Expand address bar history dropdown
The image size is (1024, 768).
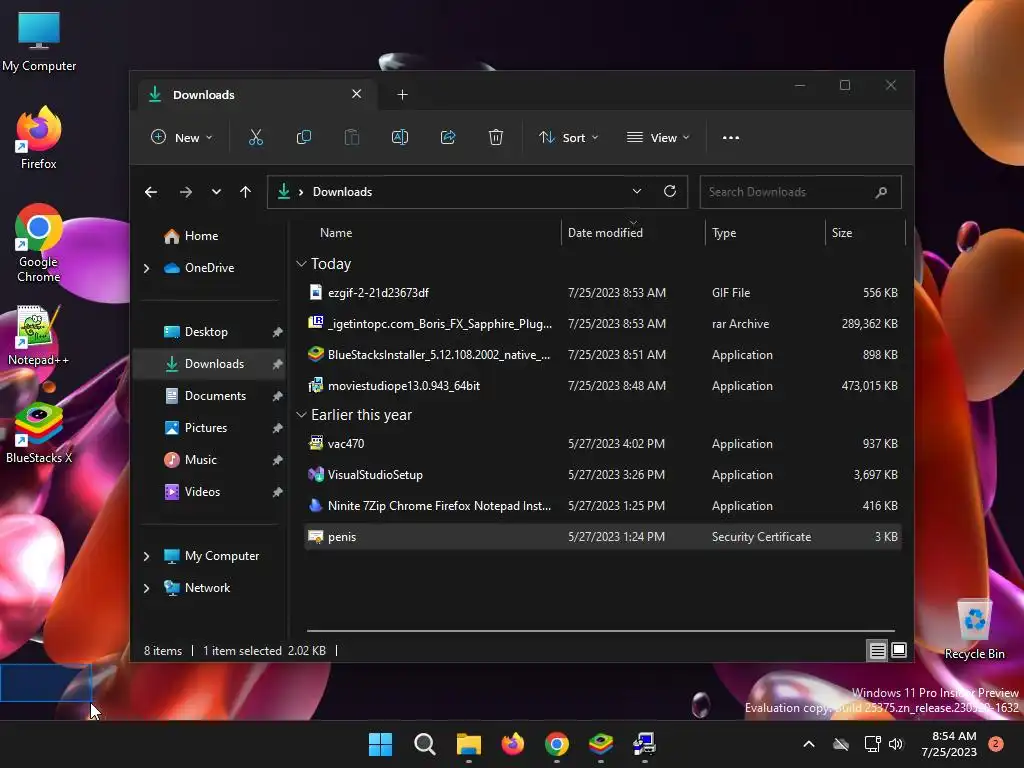pyautogui.click(x=637, y=191)
